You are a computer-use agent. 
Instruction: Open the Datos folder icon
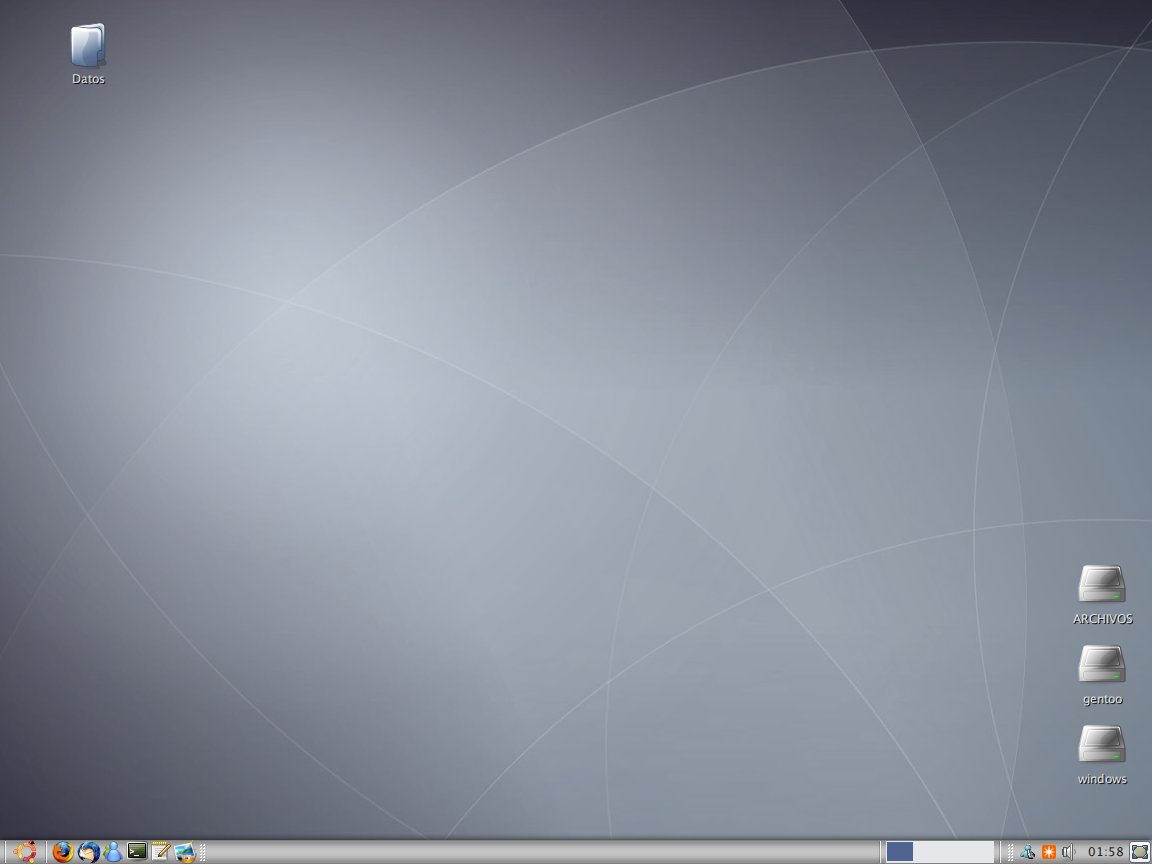click(x=88, y=46)
